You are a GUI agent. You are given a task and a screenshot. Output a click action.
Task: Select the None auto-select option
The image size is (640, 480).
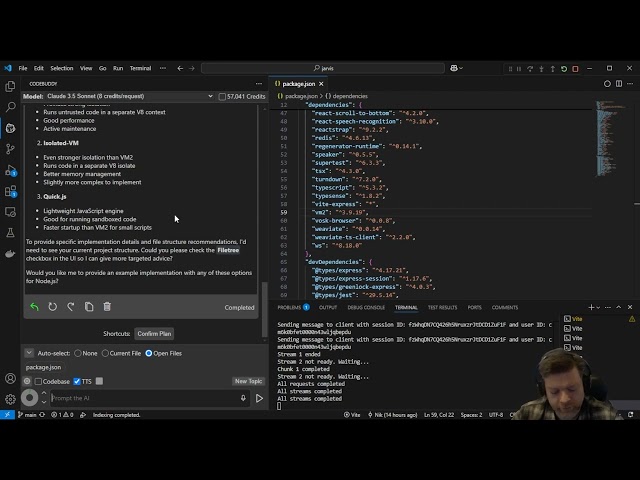78,353
